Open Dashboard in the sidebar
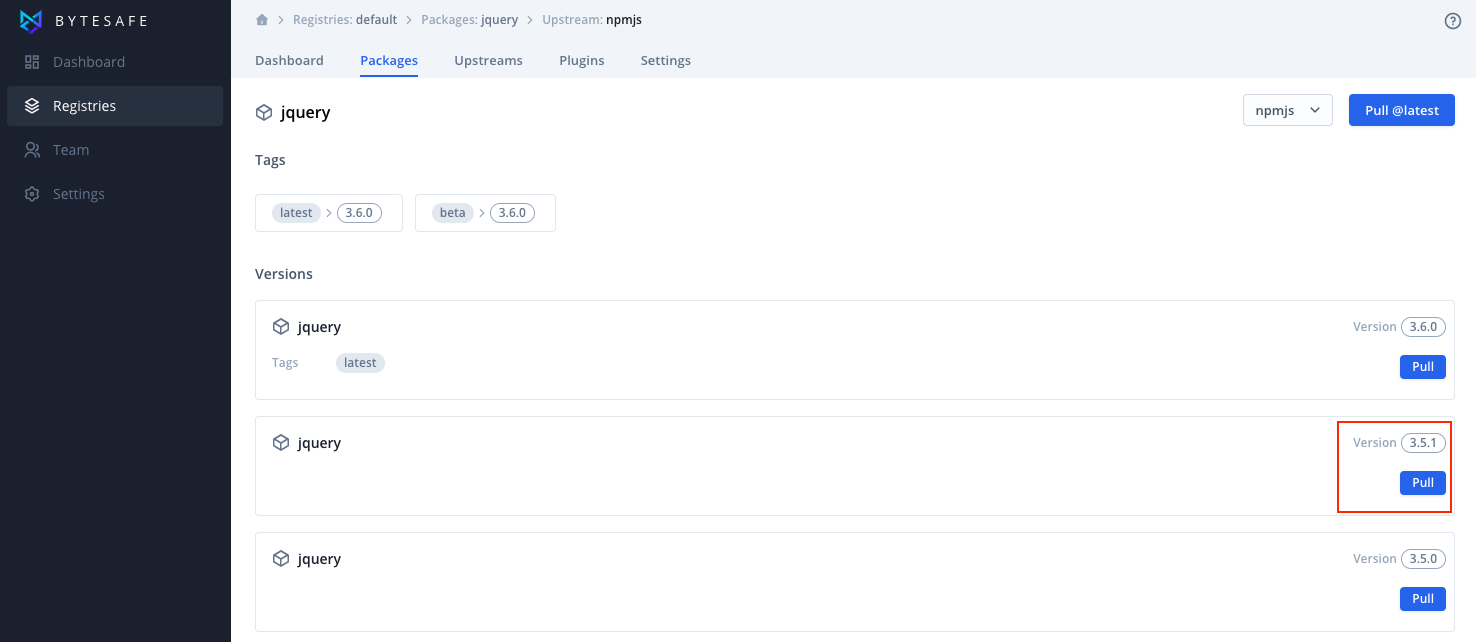The image size is (1476, 642). [x=115, y=62]
